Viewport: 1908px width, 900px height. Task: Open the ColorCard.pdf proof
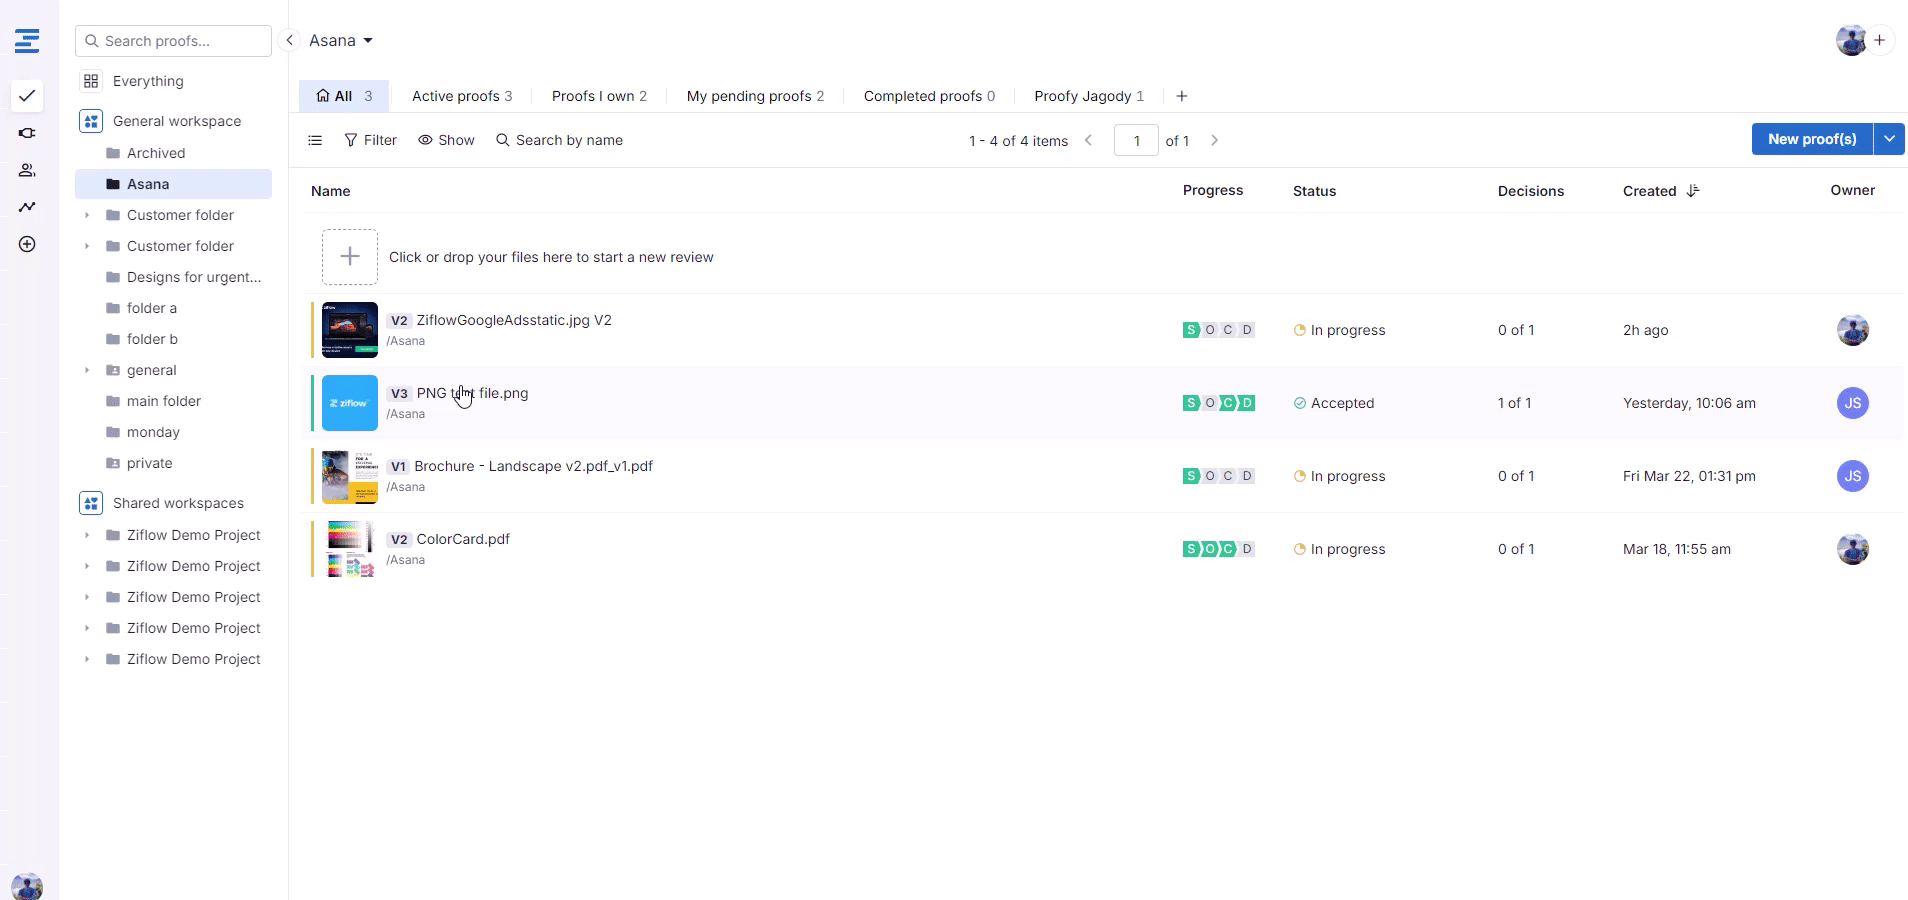463,539
